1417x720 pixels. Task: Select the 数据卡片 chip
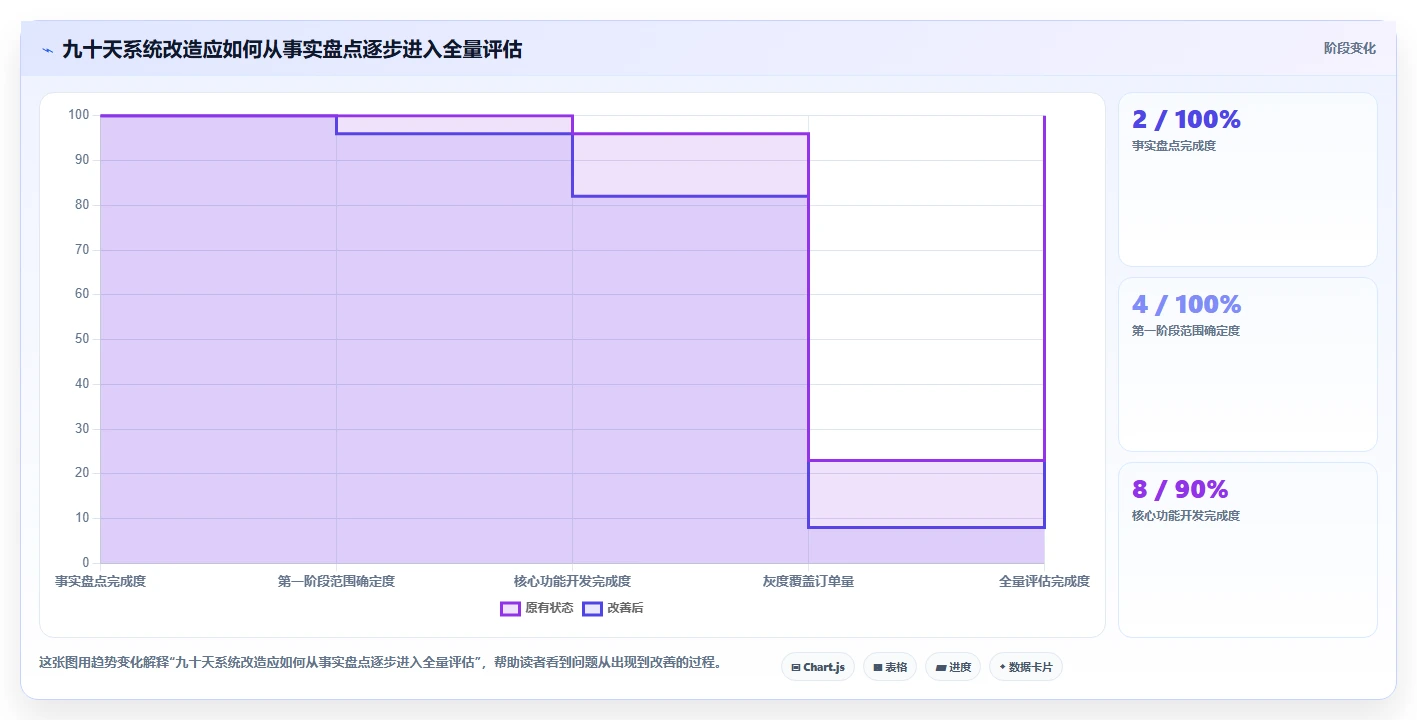coord(1025,667)
